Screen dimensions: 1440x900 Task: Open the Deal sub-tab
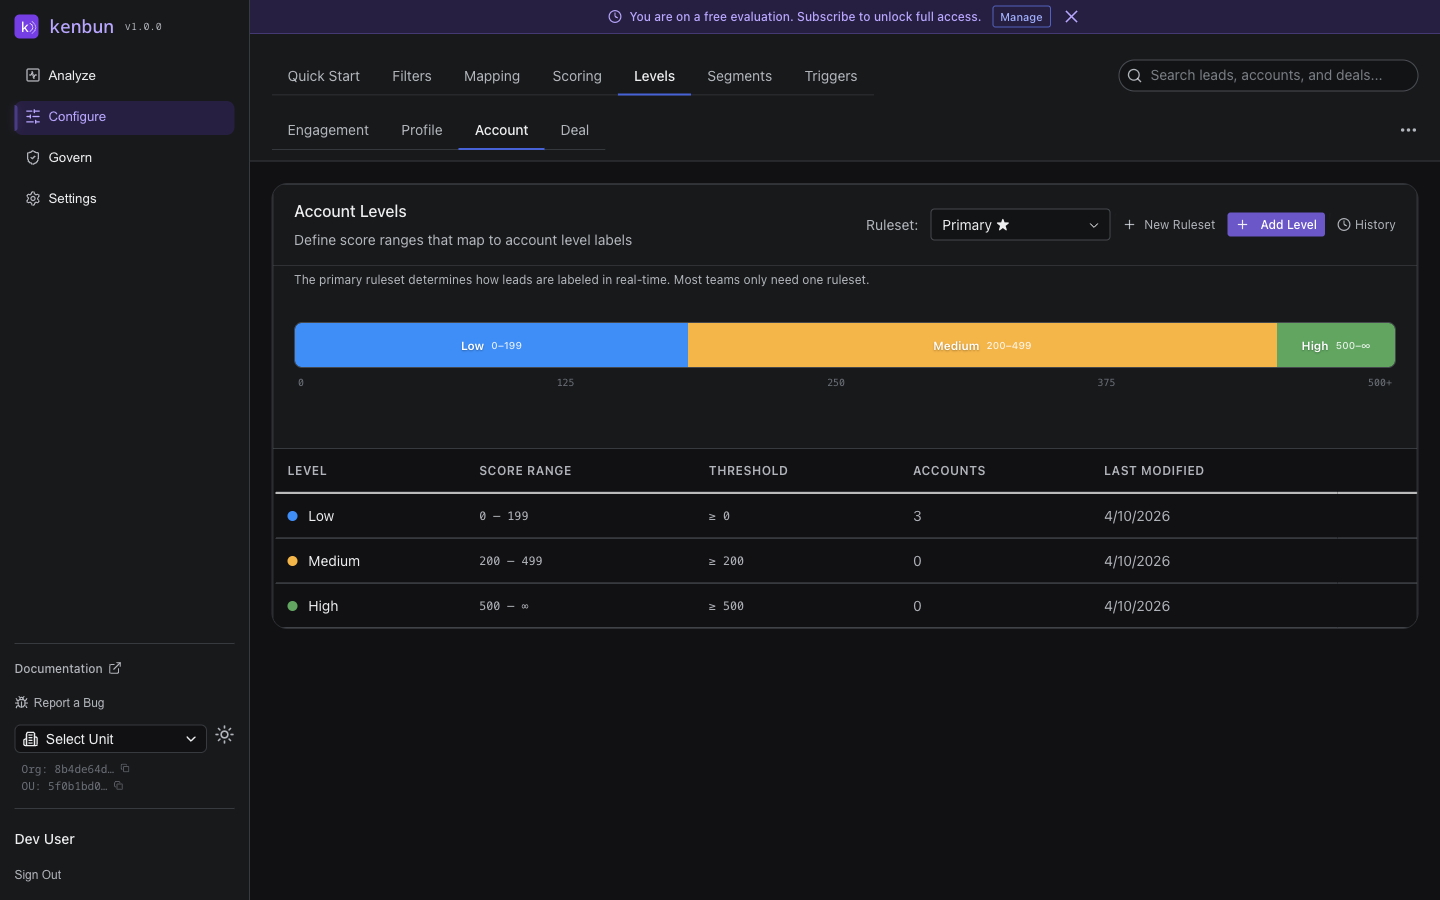click(575, 130)
